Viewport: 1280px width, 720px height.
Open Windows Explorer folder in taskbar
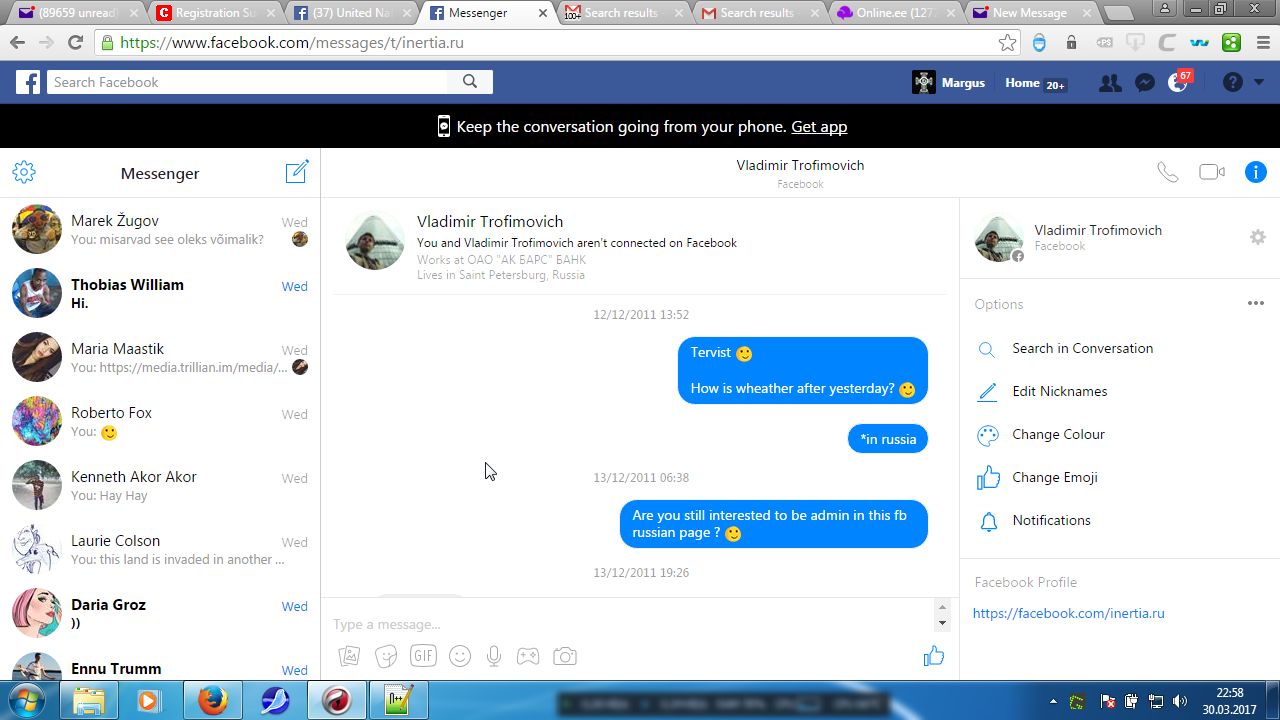tap(90, 700)
